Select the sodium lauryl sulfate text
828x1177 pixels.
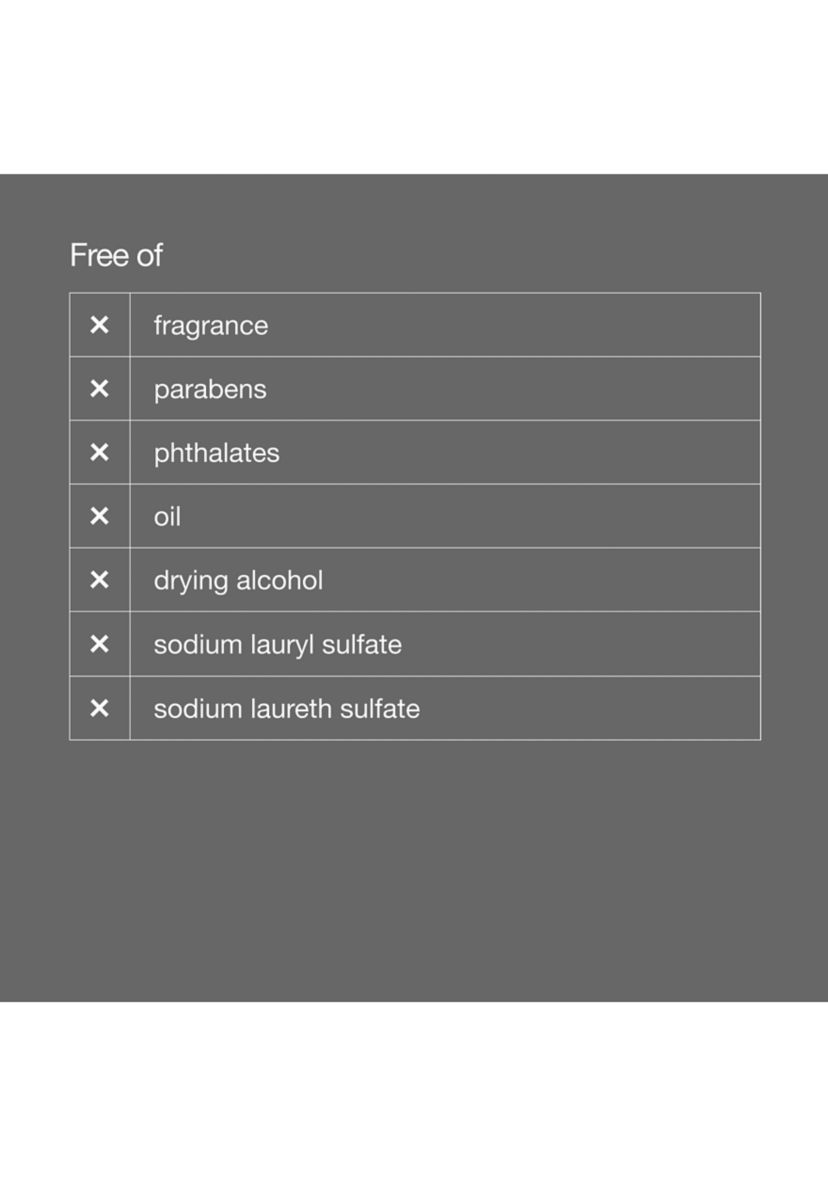278,645
